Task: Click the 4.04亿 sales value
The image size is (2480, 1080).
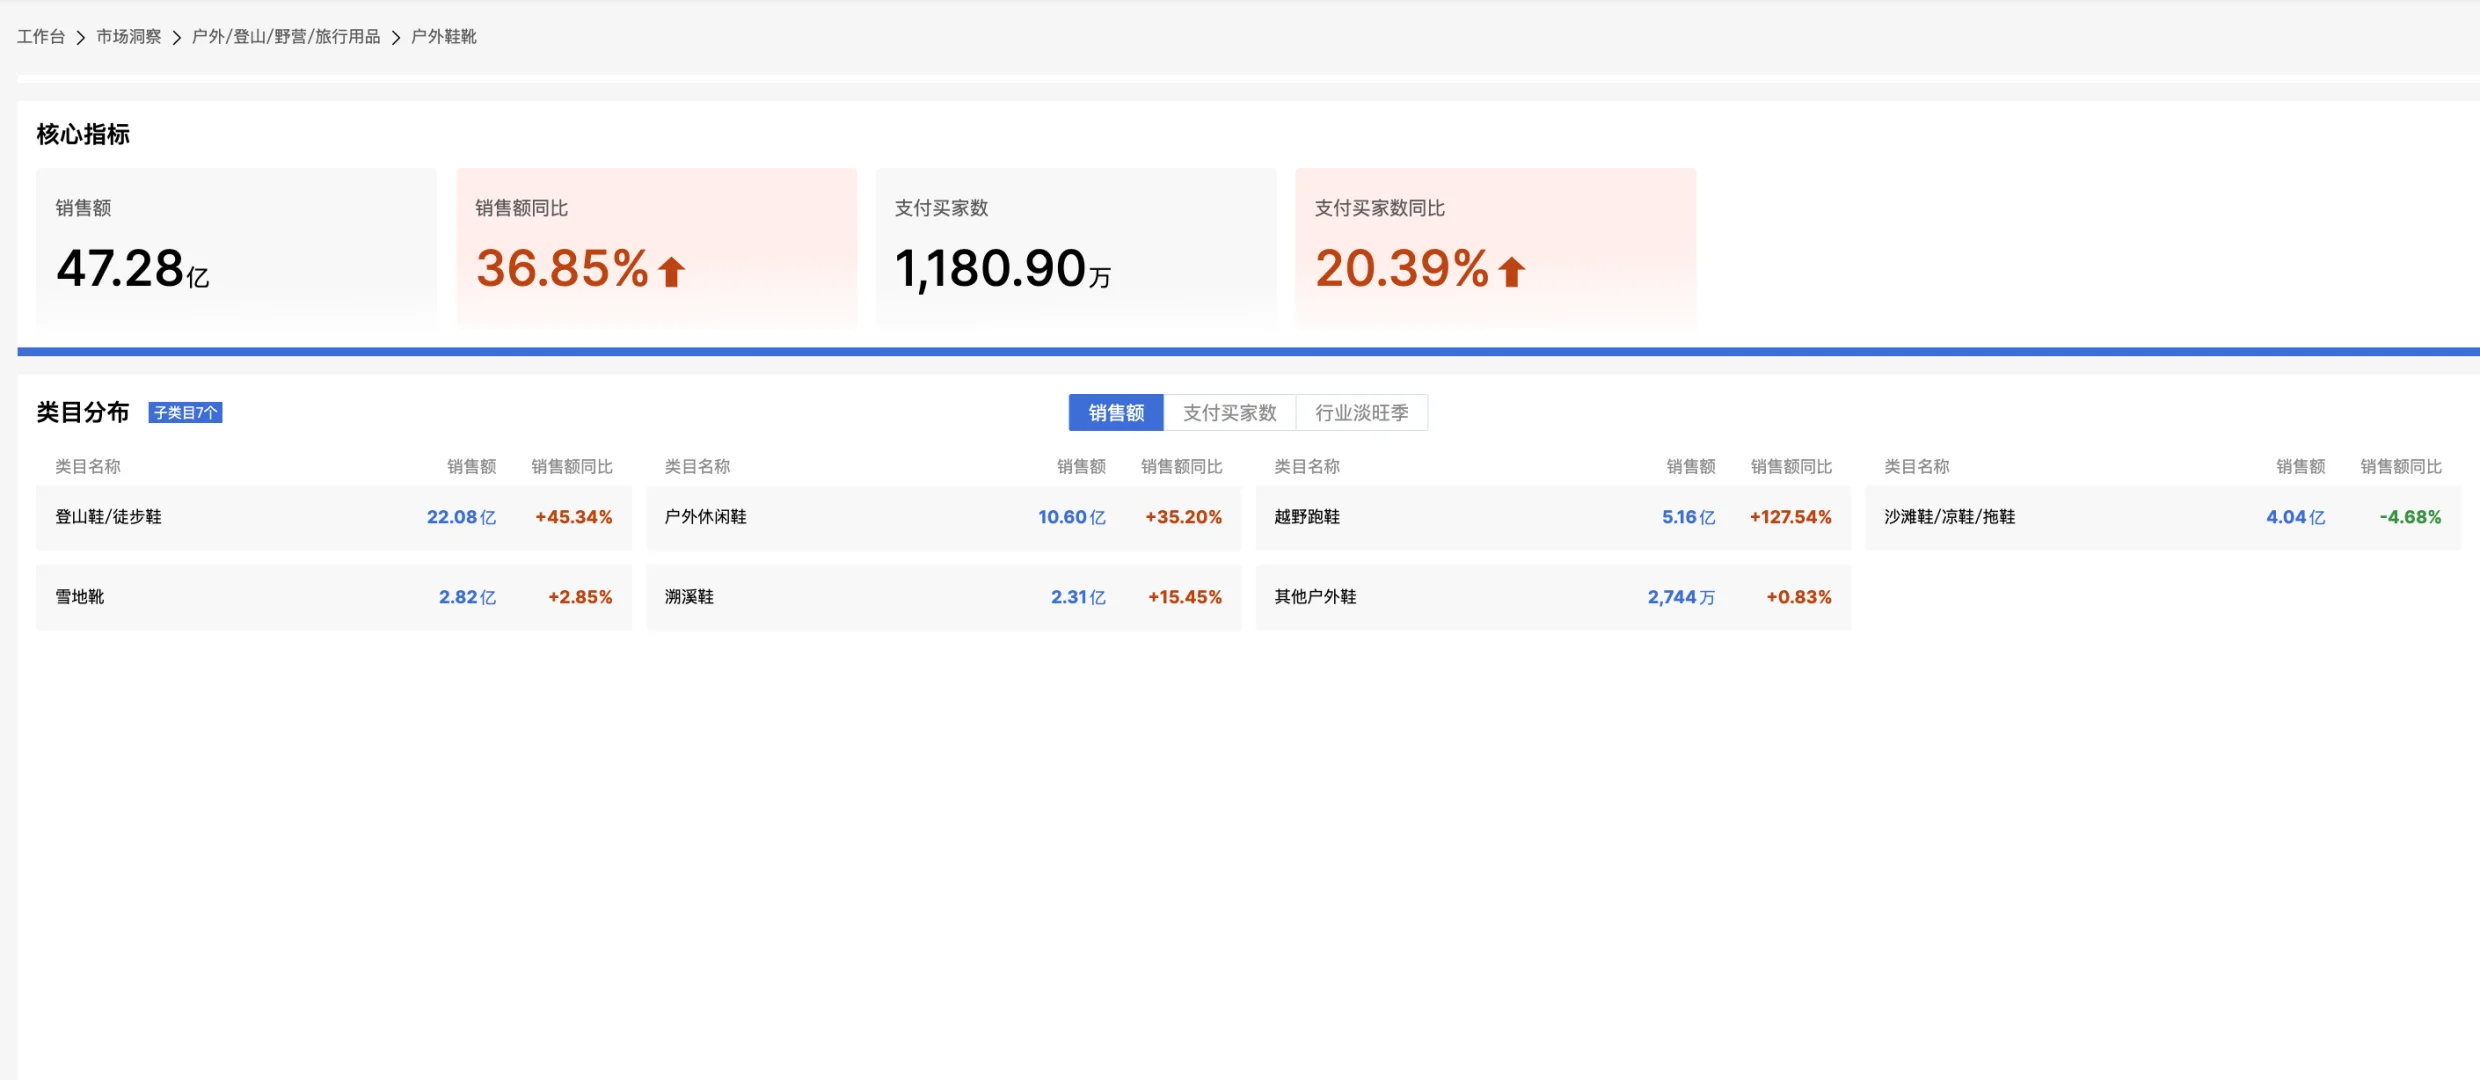Action: (2296, 518)
